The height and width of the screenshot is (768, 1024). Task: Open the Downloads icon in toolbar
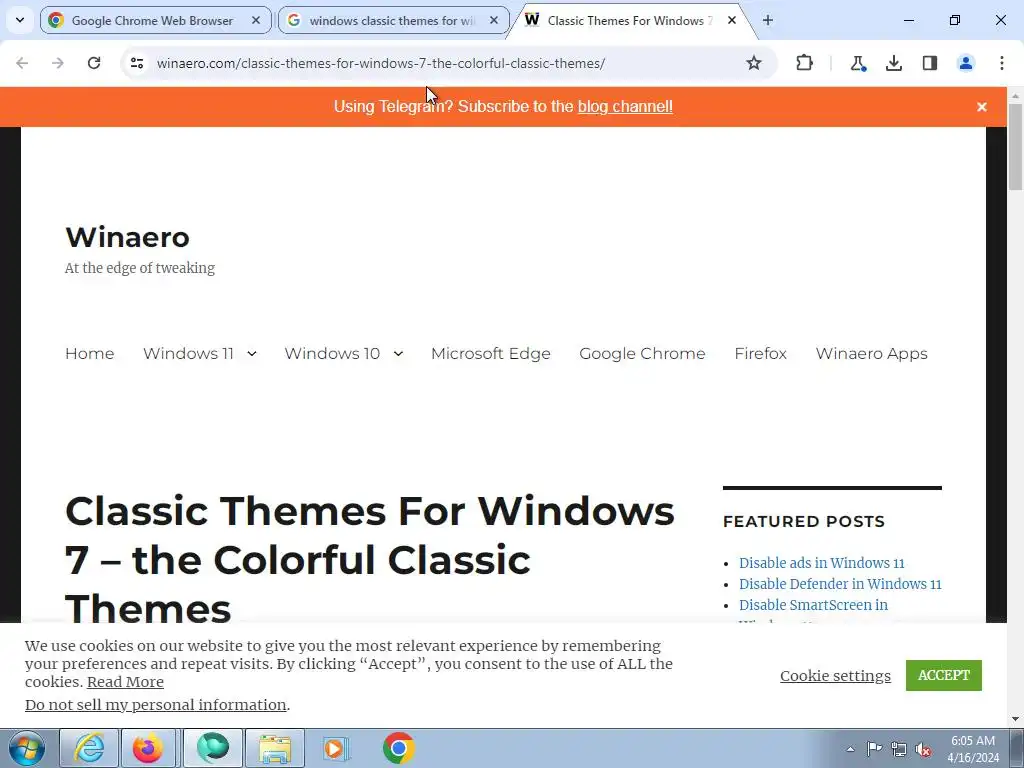point(893,63)
